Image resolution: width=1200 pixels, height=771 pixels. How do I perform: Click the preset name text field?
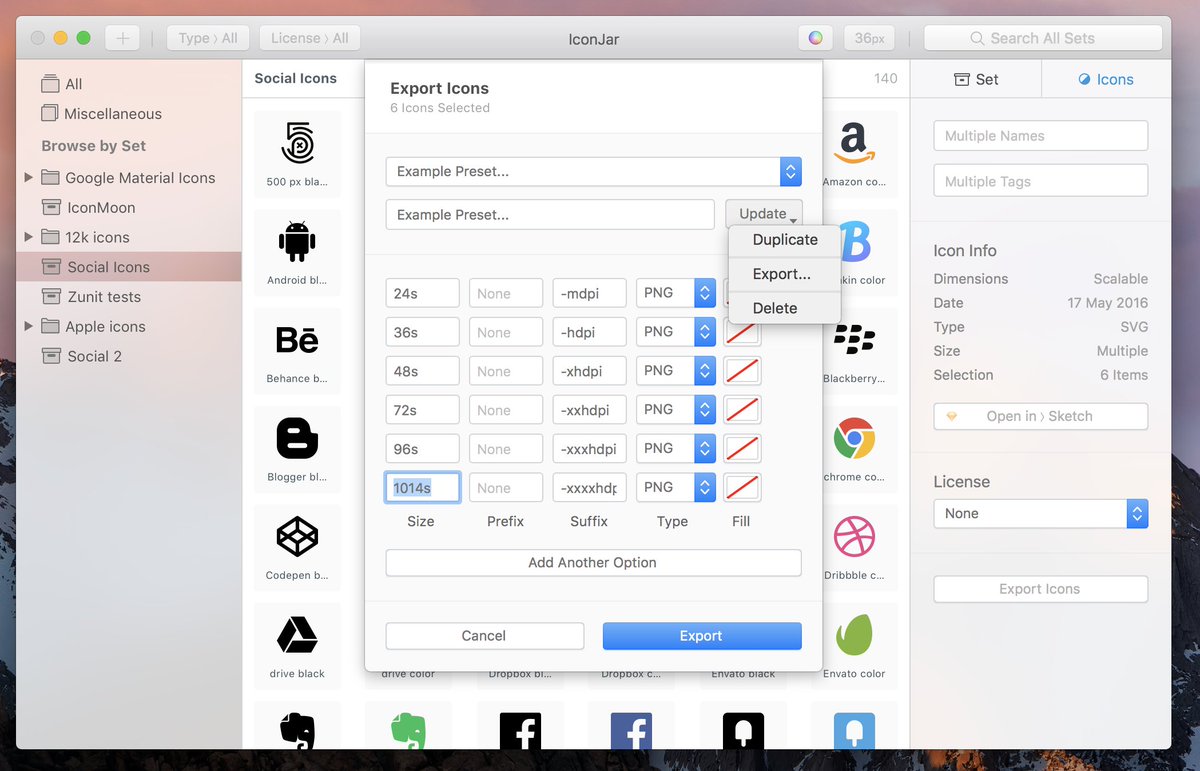(550, 214)
